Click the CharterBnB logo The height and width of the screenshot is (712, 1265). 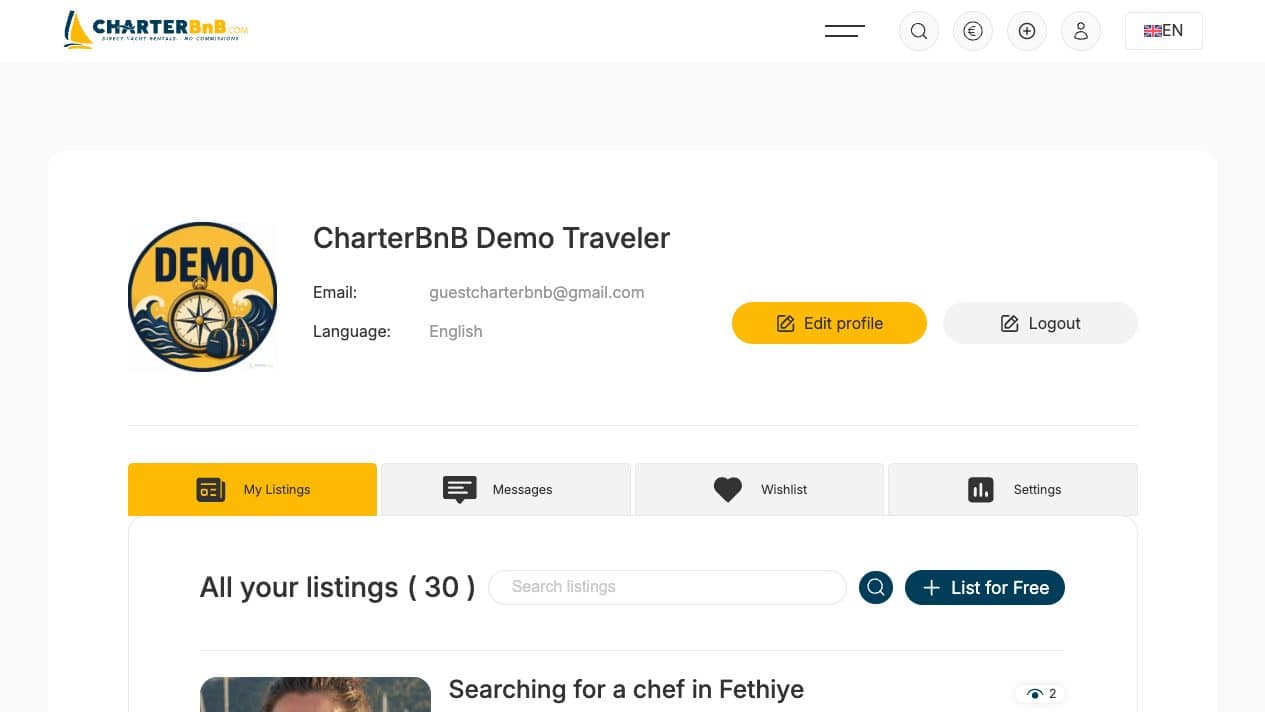click(155, 30)
